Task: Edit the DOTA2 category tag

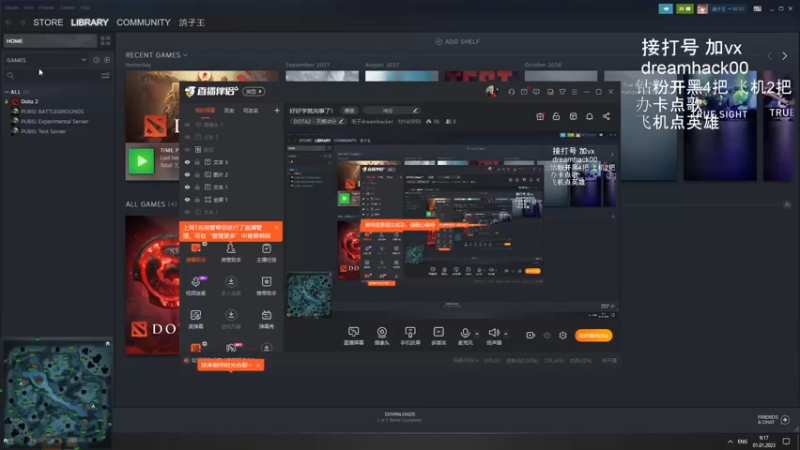Action: pyautogui.click(x=318, y=121)
